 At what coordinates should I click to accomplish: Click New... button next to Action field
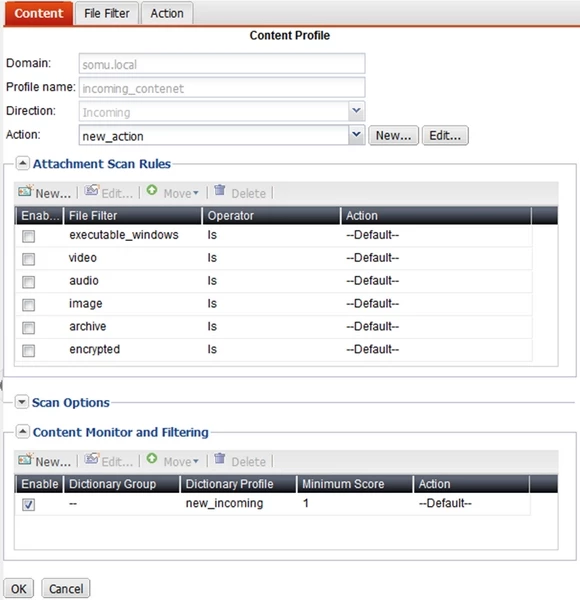pyautogui.click(x=393, y=135)
